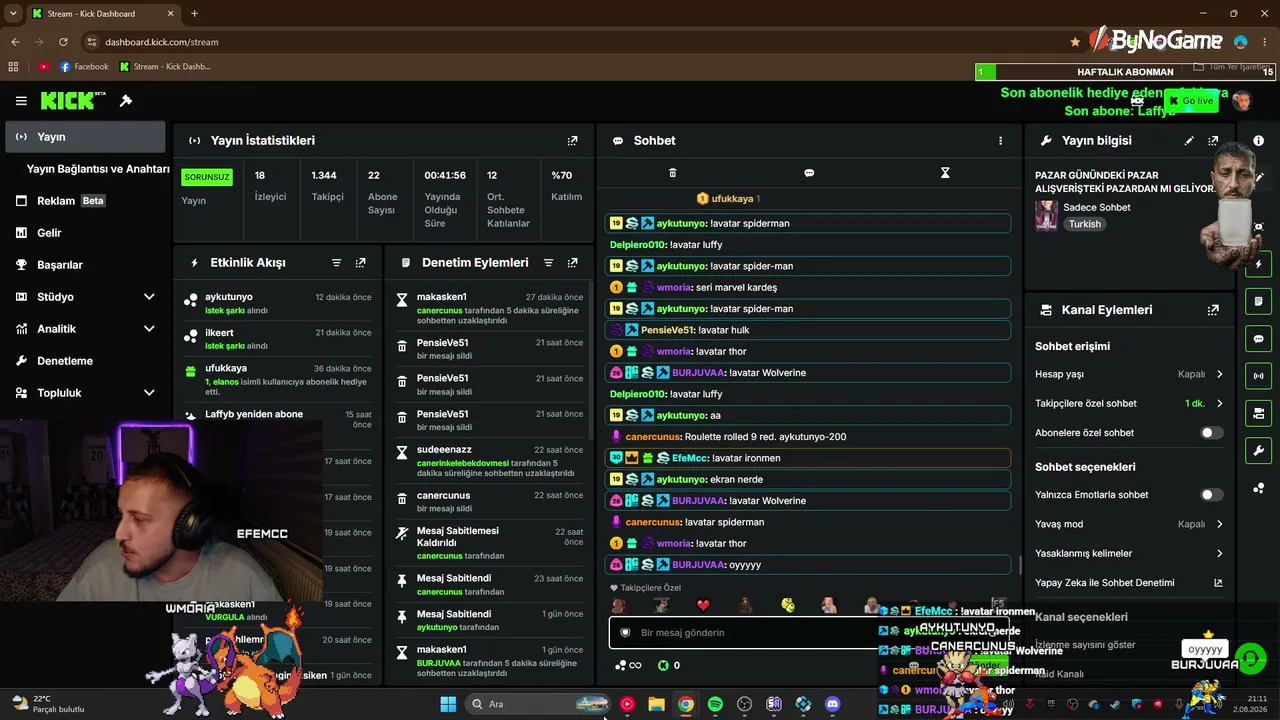
Task: Click the broadcast signal icon in right sidebar
Action: pos(1258,376)
